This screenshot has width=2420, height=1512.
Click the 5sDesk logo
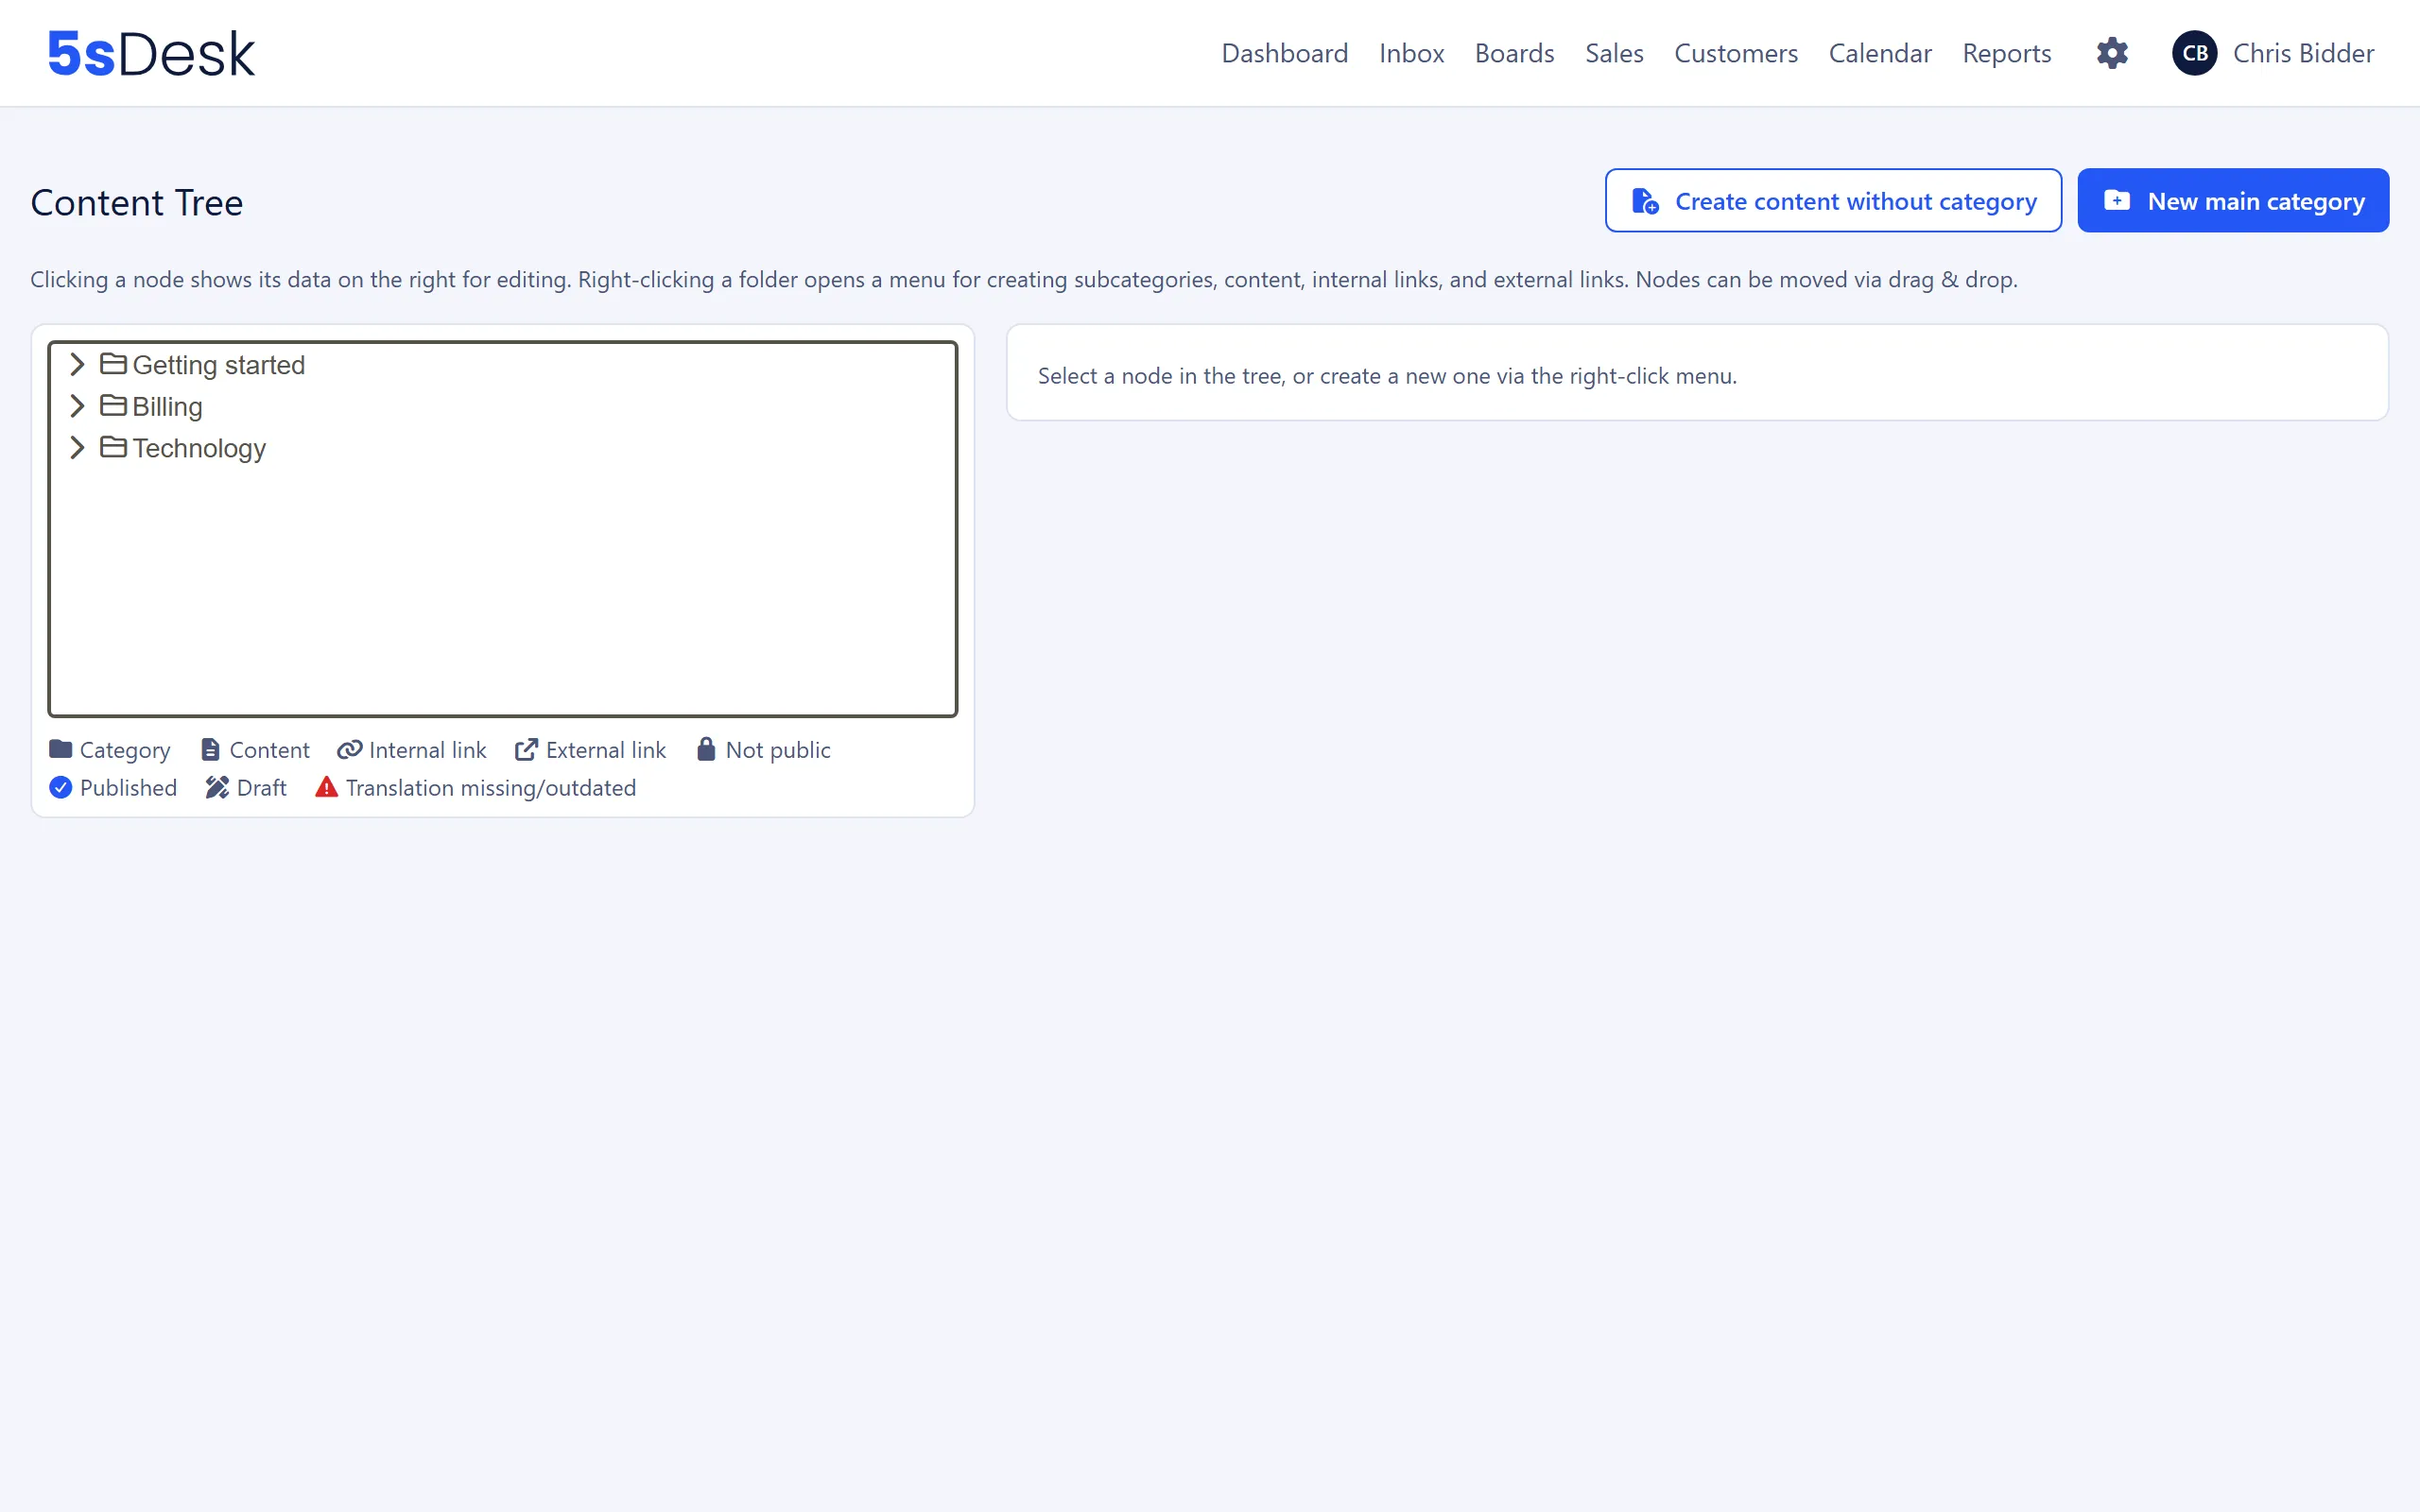point(152,53)
